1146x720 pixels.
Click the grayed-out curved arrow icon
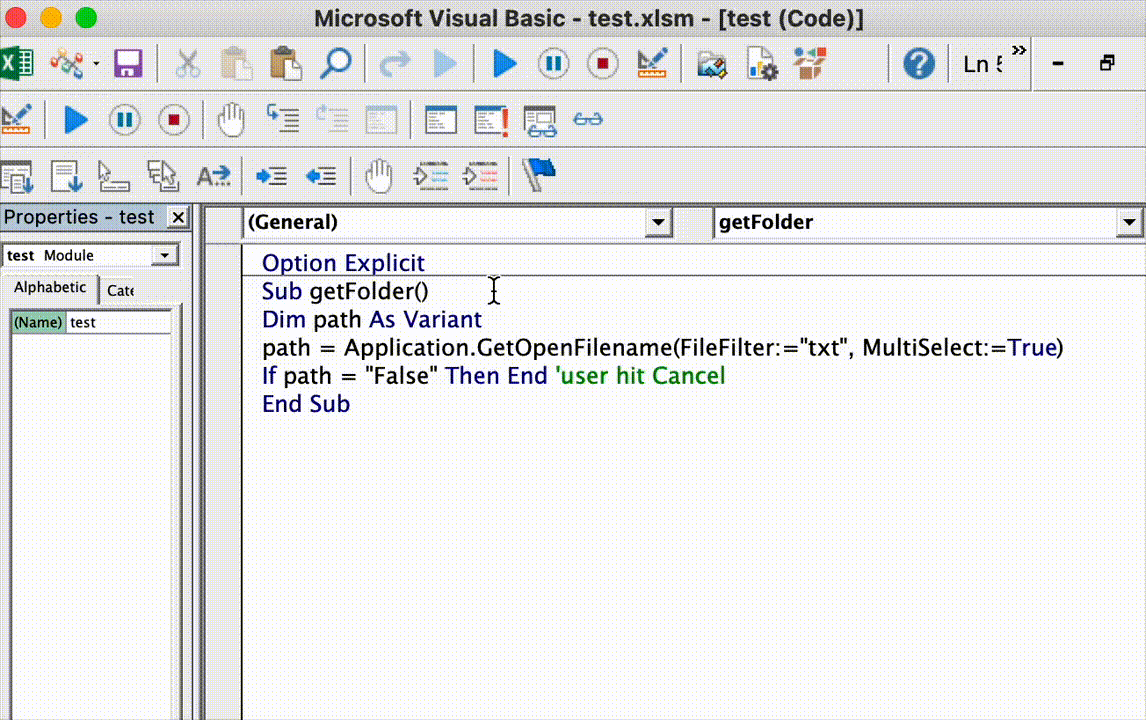click(x=395, y=64)
